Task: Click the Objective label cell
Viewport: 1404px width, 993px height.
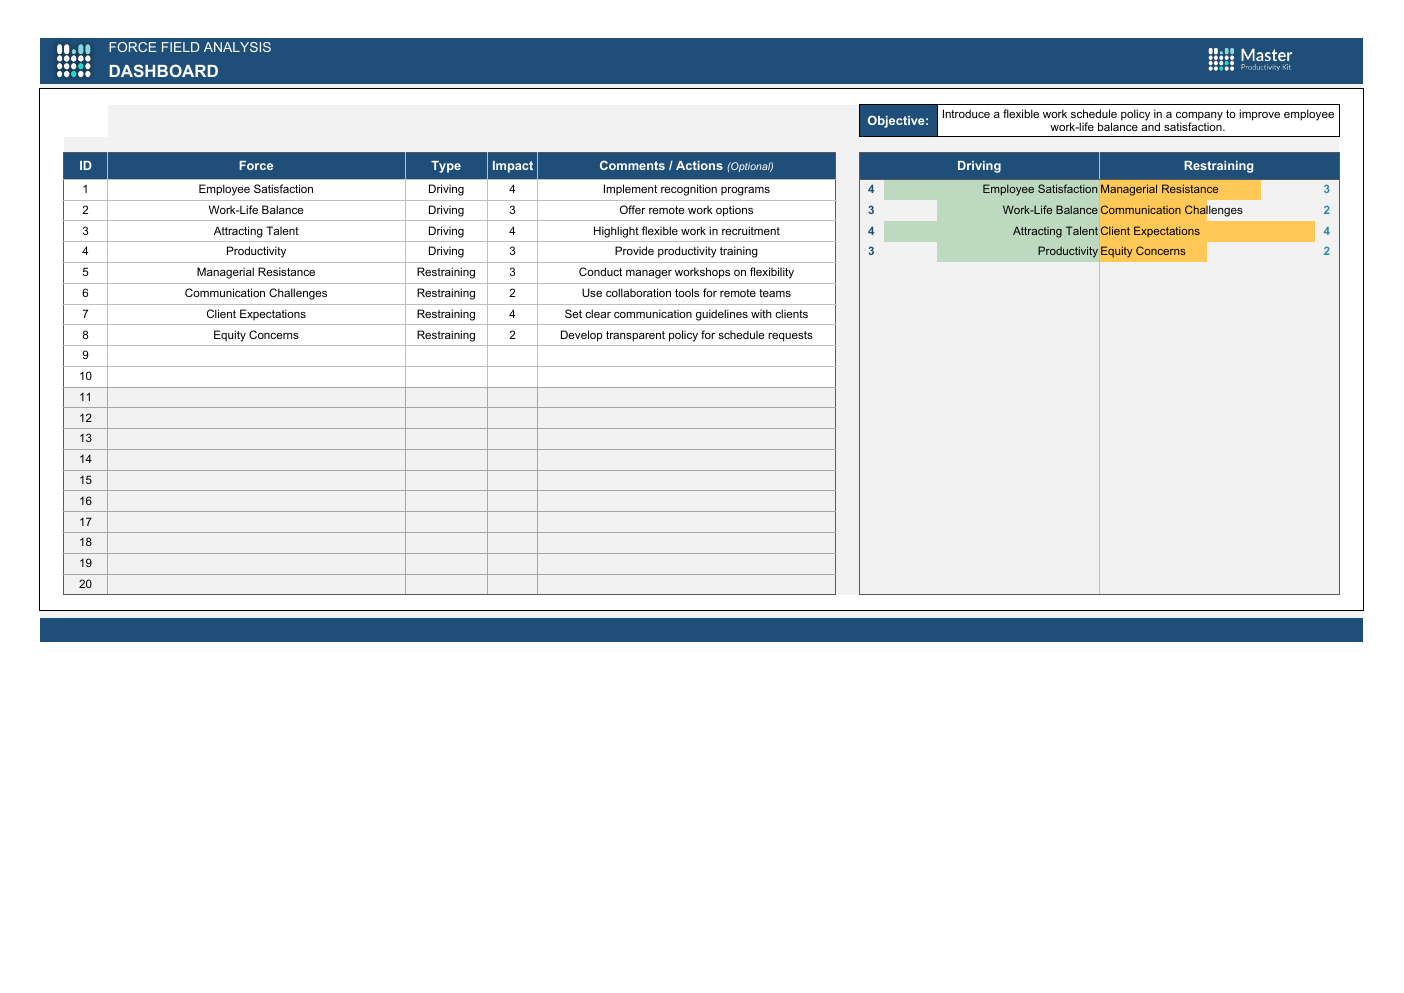Action: [x=898, y=121]
